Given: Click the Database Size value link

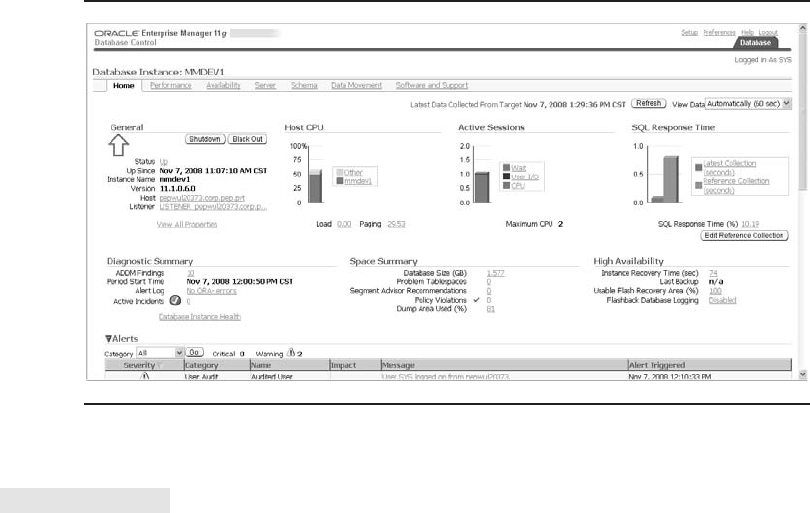Looking at the screenshot, I should 495,273.
